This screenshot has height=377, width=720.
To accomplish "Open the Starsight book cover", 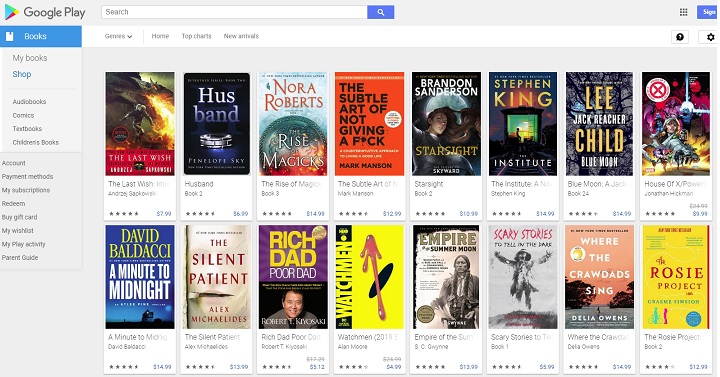I will point(446,124).
